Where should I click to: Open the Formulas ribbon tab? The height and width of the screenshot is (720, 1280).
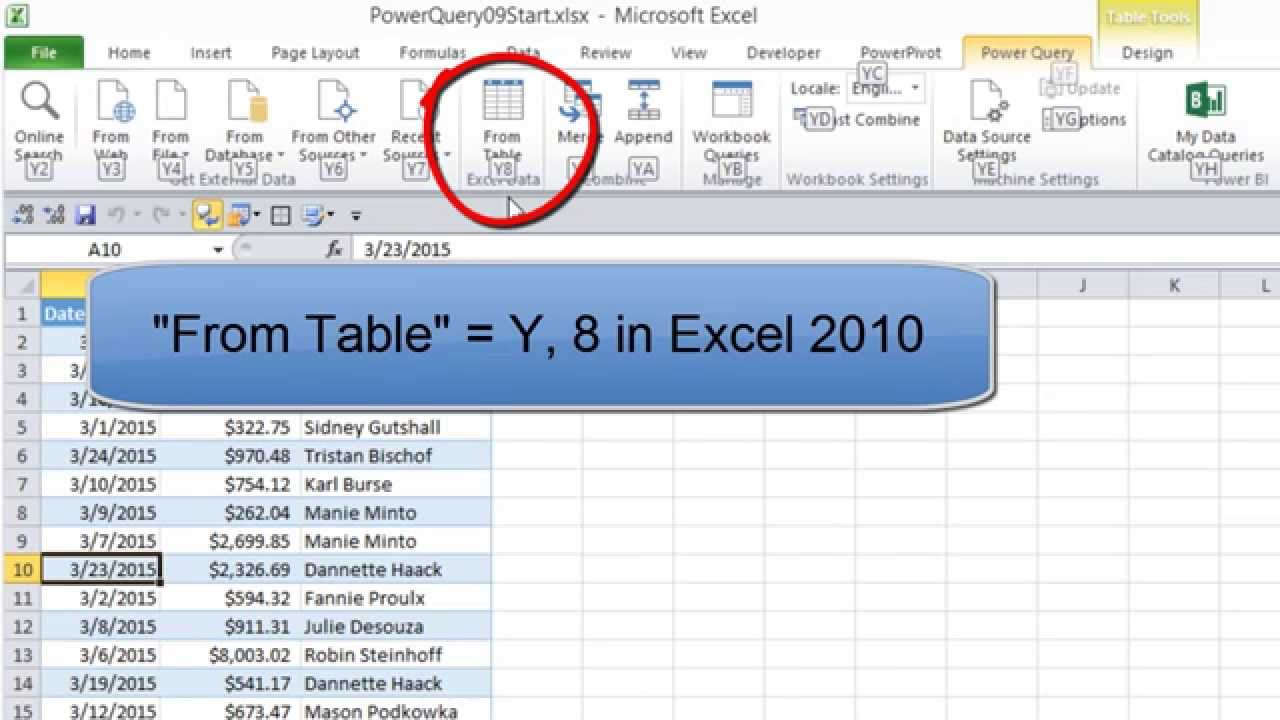432,52
